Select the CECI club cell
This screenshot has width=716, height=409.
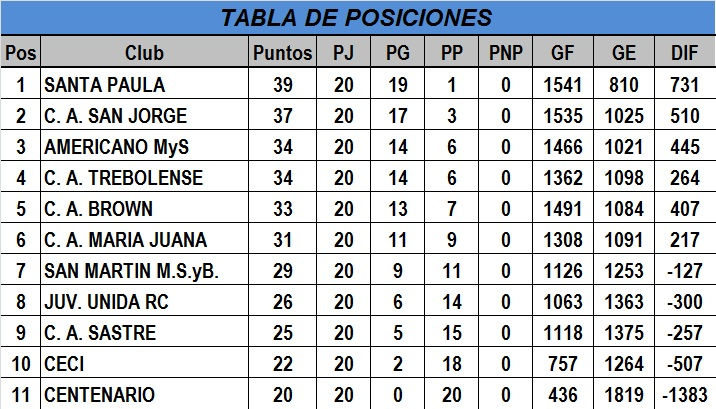pyautogui.click(x=144, y=364)
